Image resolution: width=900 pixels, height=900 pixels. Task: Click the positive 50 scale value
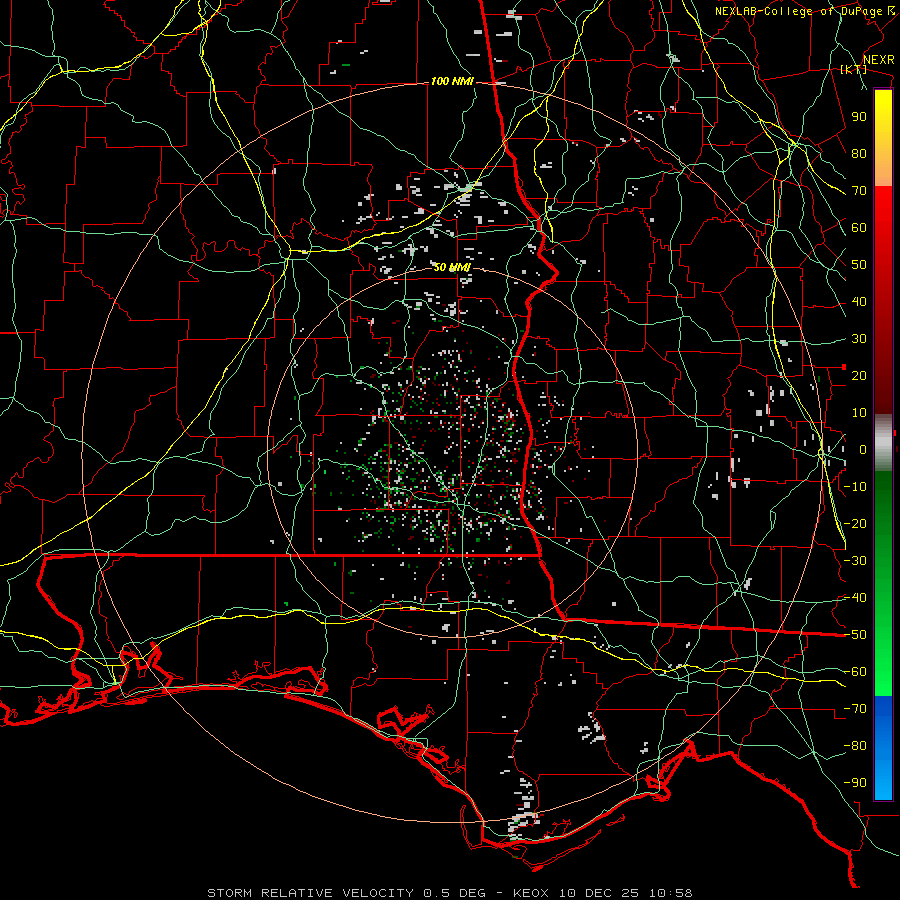pos(859,265)
